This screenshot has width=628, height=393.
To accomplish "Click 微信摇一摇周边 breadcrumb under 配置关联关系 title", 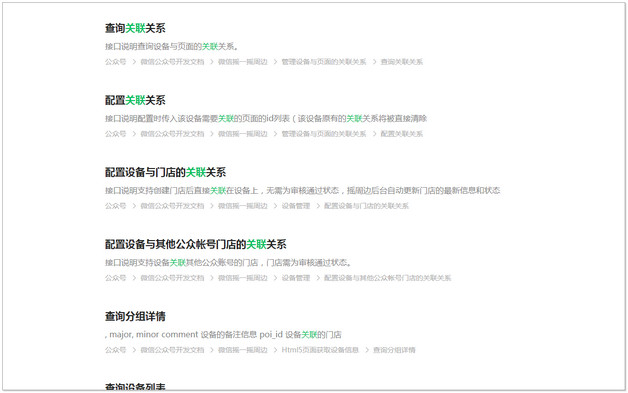I will pyautogui.click(x=243, y=134).
